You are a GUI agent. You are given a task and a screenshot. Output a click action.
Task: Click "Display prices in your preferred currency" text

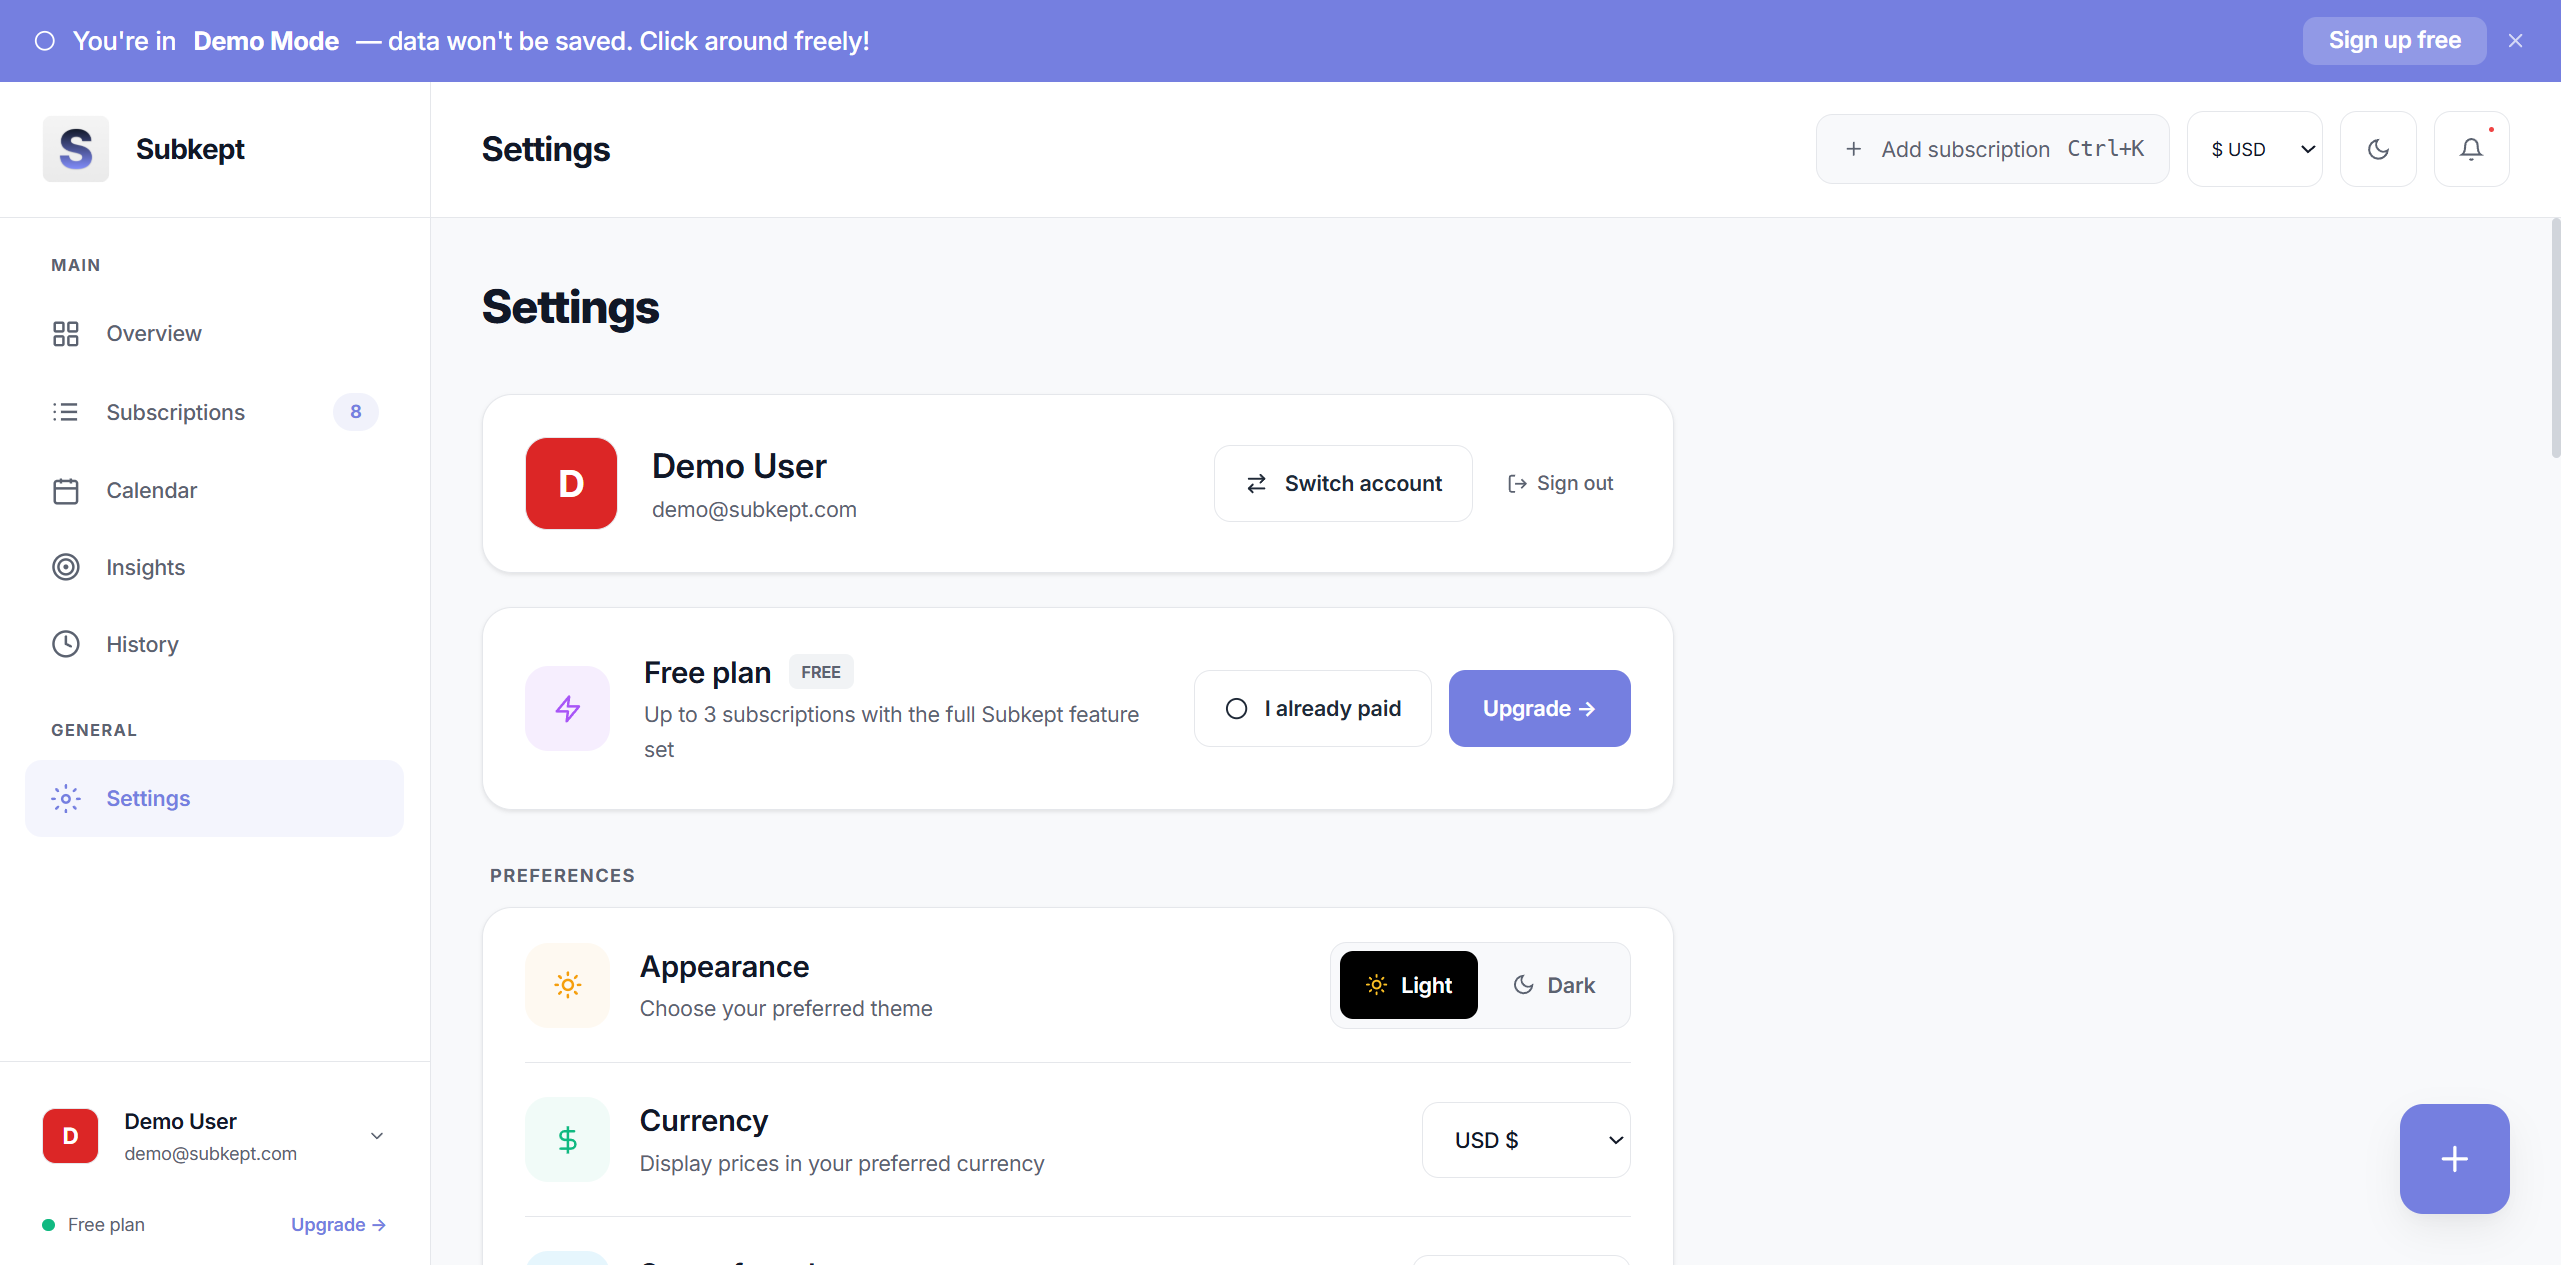click(842, 1164)
